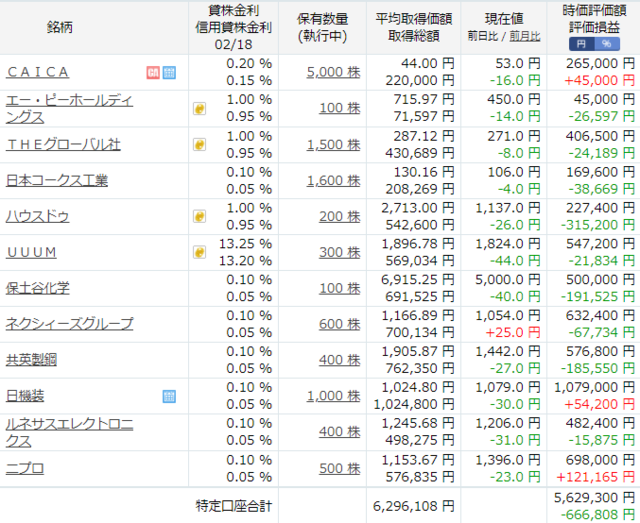Viewport: 640px width, 523px height.
Task: Select ニプロ's +121,165 円 profit value
Action: pos(596,476)
